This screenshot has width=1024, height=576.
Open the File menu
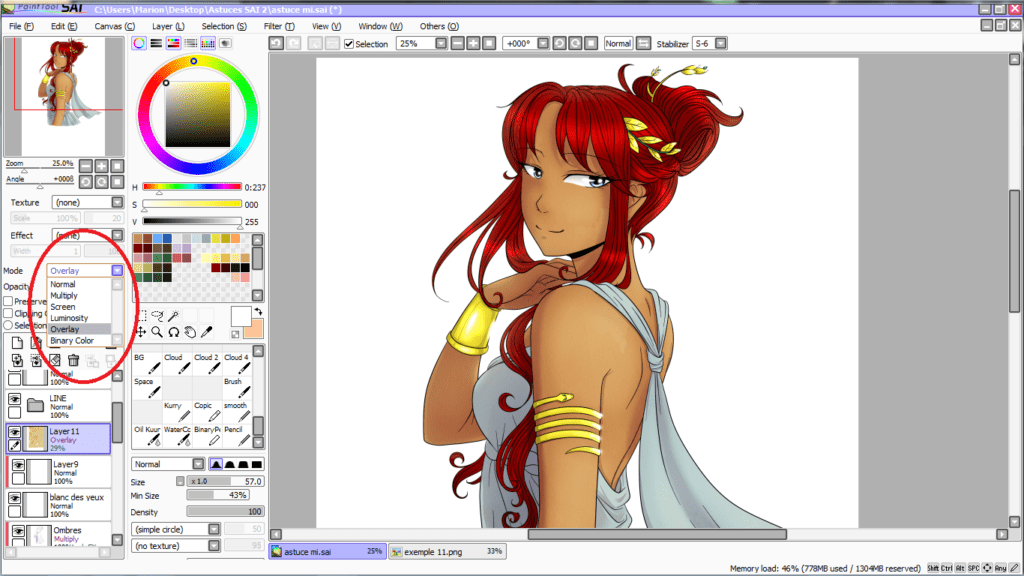[22, 26]
